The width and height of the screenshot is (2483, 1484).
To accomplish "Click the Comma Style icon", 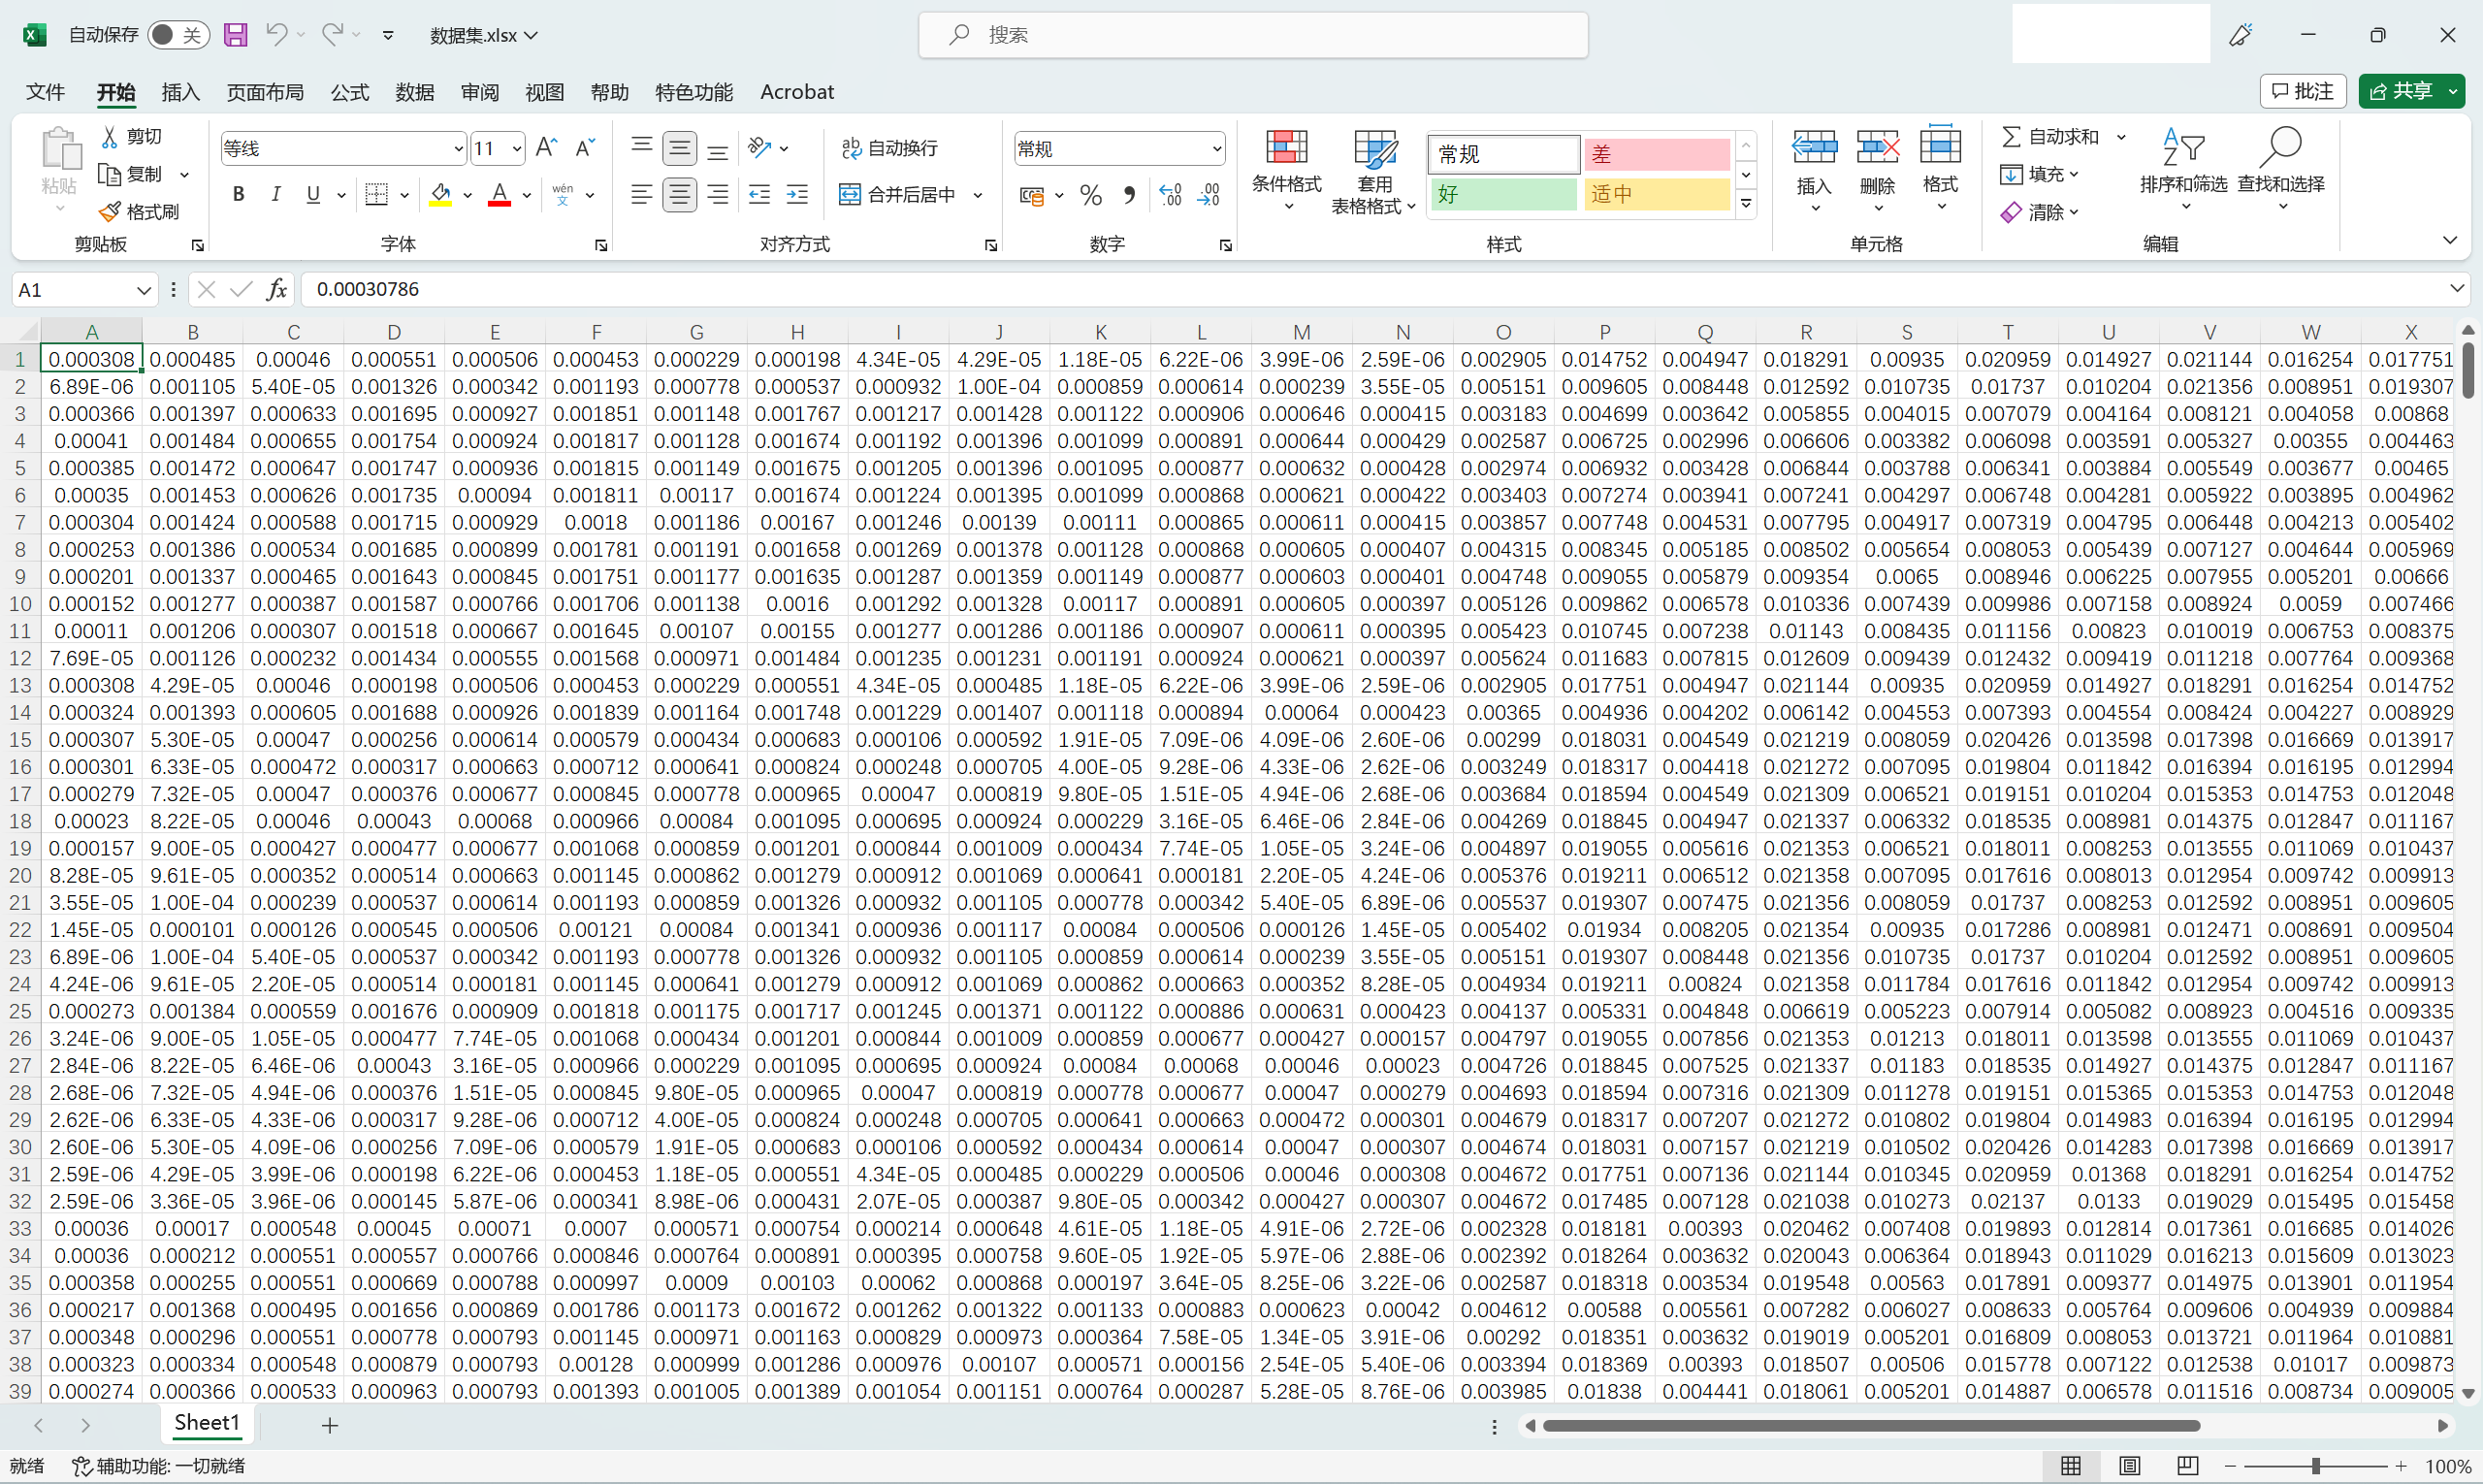I will click(1129, 195).
